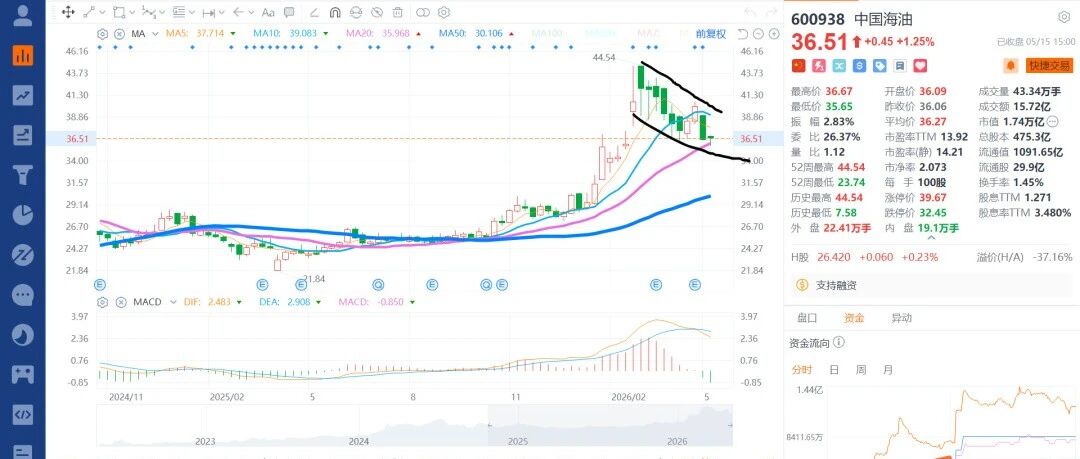Open the highlighted orange quotes chart sidebar icon

point(23,55)
